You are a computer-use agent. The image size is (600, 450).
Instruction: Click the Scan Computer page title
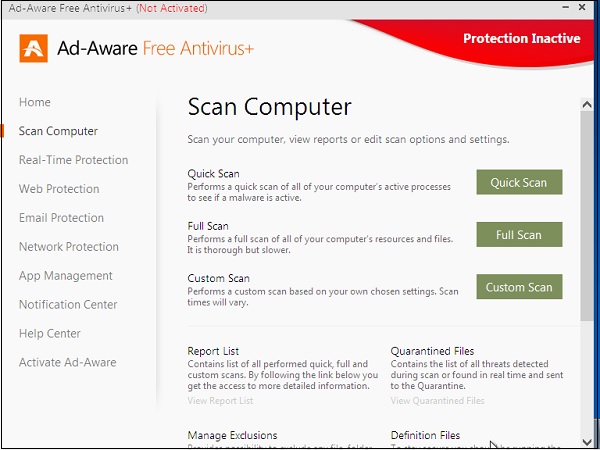coord(269,107)
